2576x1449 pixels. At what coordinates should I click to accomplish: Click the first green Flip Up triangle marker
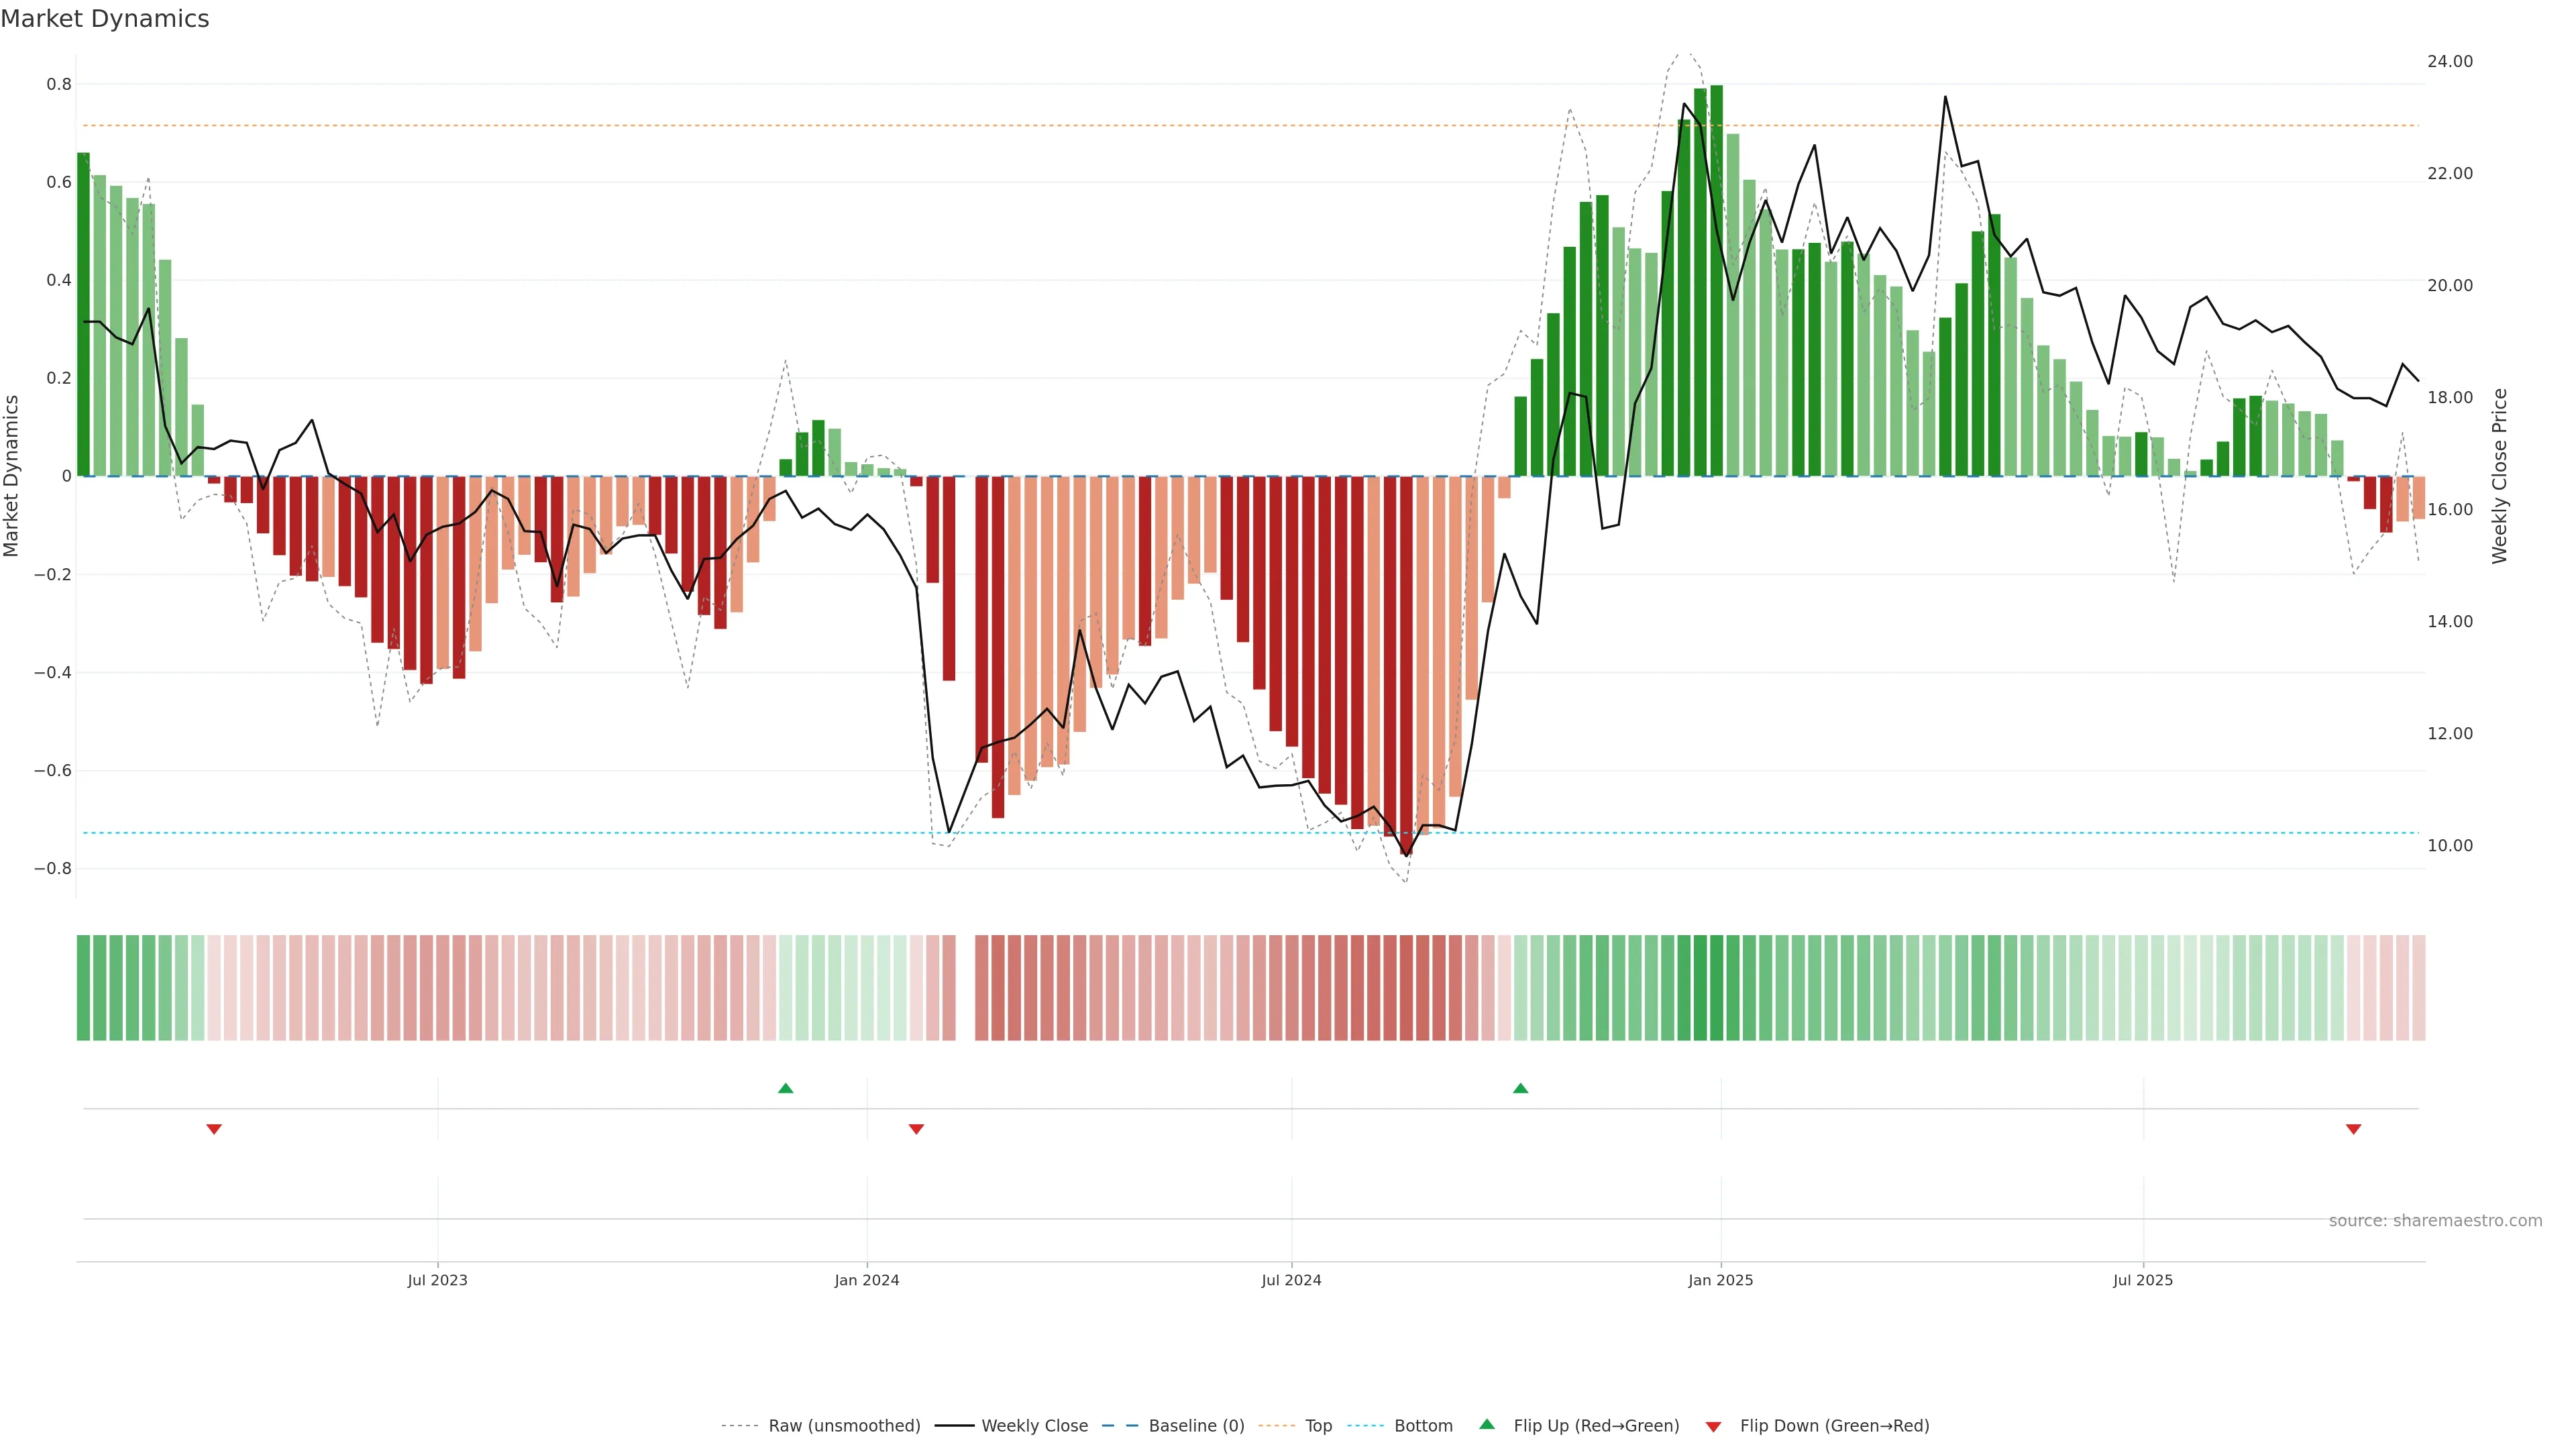click(785, 1088)
